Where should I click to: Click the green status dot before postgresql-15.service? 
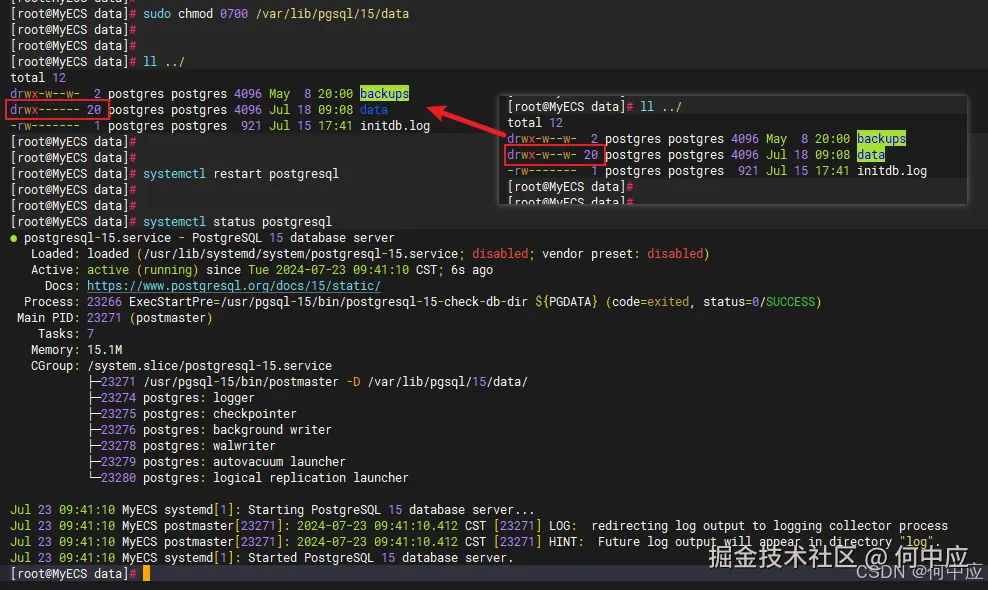pos(14,238)
